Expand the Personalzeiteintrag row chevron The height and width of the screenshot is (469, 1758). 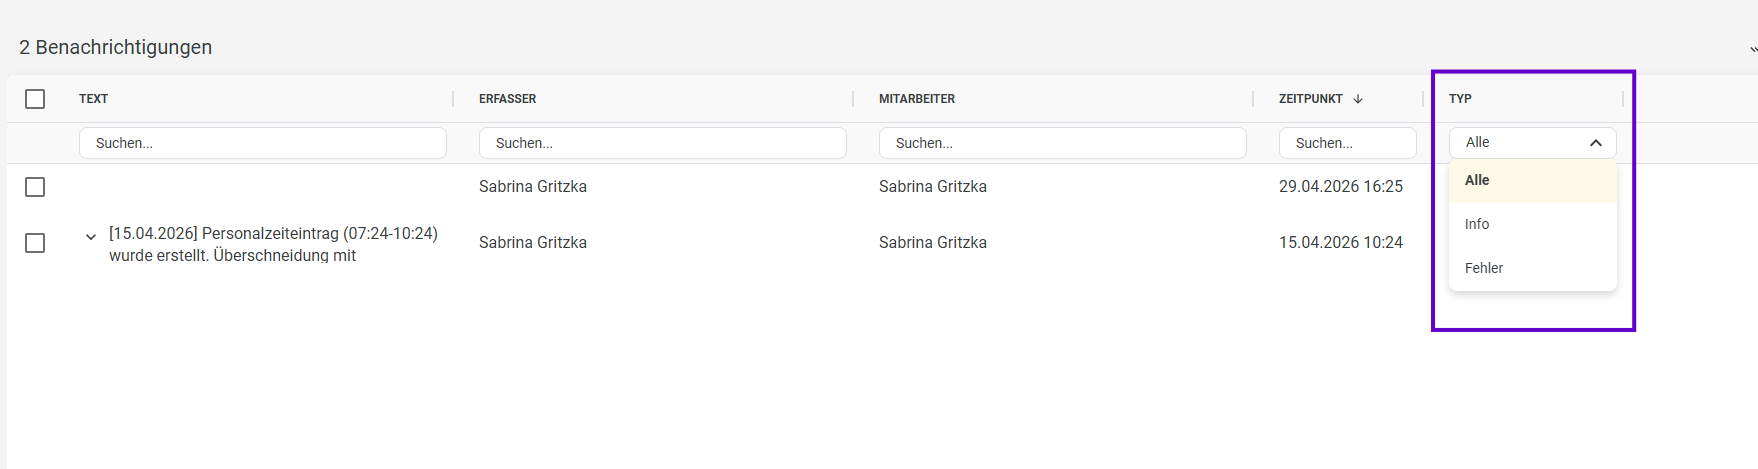tap(91, 237)
